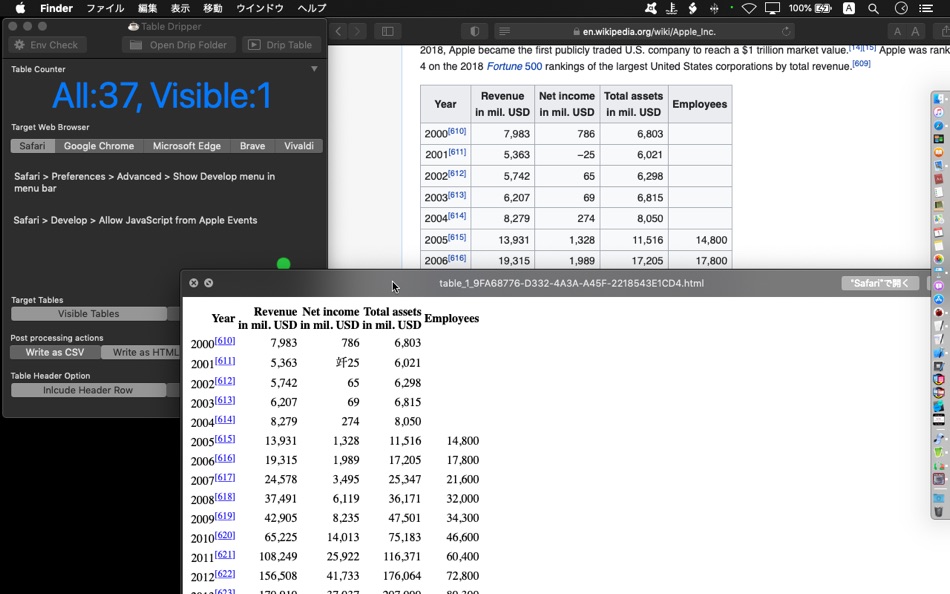The width and height of the screenshot is (950, 594).
Task: Open Spotlight search icon
Action: coord(873,8)
